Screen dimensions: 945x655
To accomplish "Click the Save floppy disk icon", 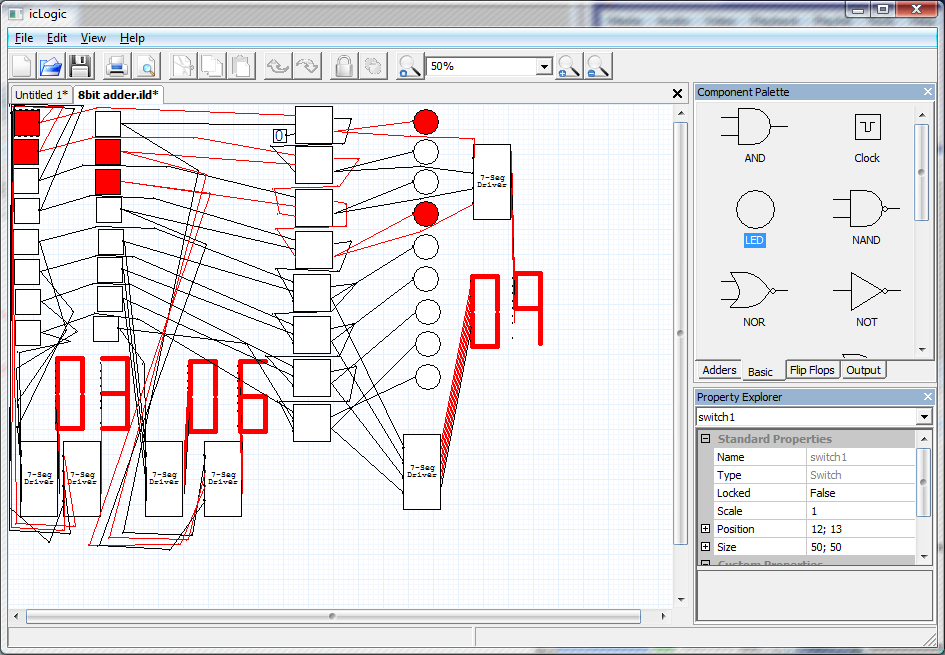I will point(80,67).
